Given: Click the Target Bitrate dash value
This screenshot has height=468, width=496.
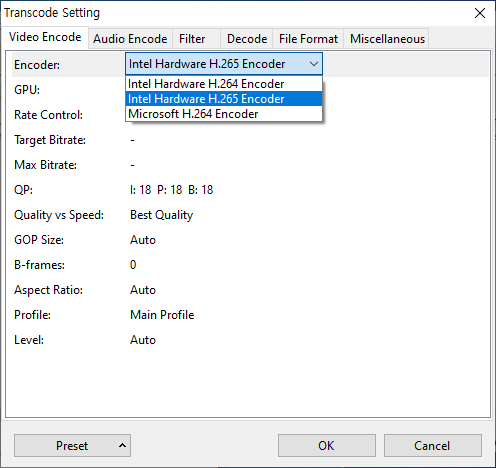Looking at the screenshot, I should coord(132,140).
